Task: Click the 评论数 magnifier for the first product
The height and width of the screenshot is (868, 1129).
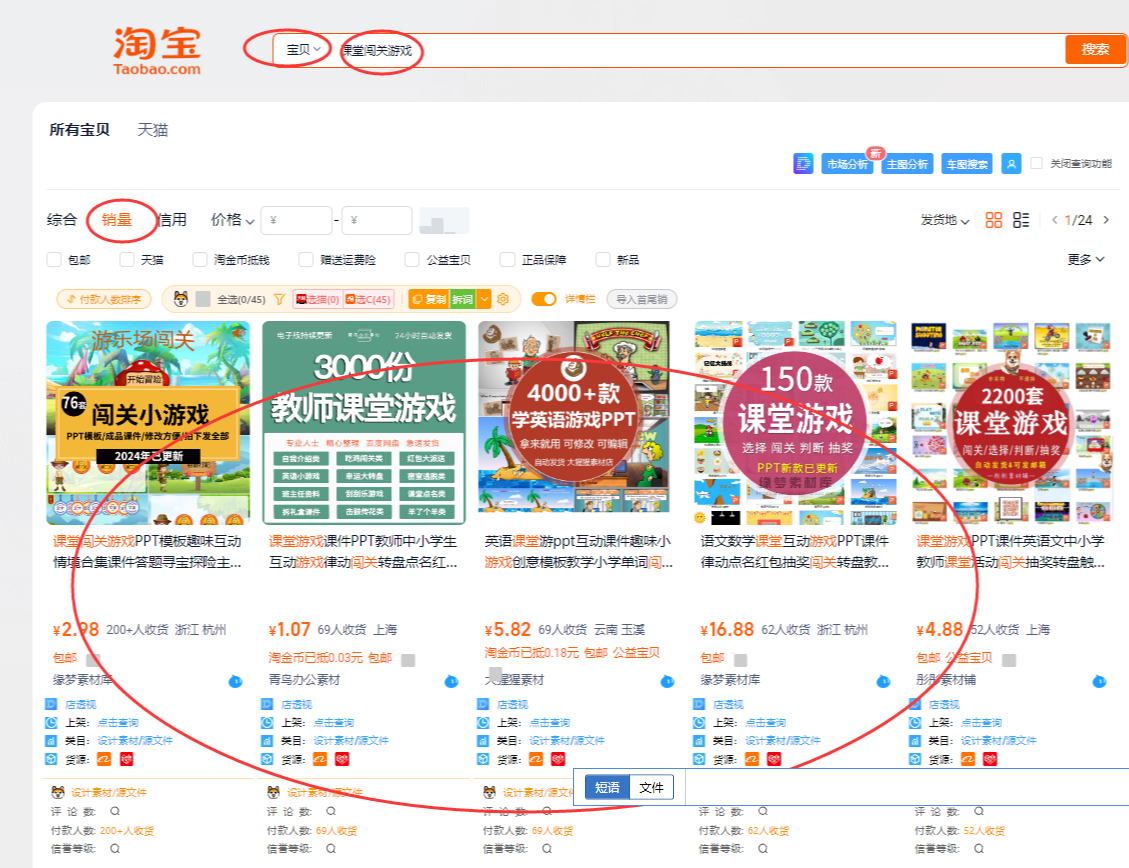Action: pos(115,812)
